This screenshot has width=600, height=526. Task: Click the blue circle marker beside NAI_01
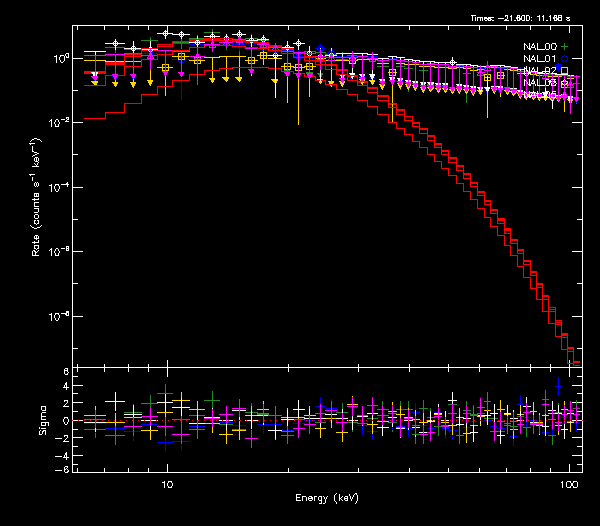point(566,59)
